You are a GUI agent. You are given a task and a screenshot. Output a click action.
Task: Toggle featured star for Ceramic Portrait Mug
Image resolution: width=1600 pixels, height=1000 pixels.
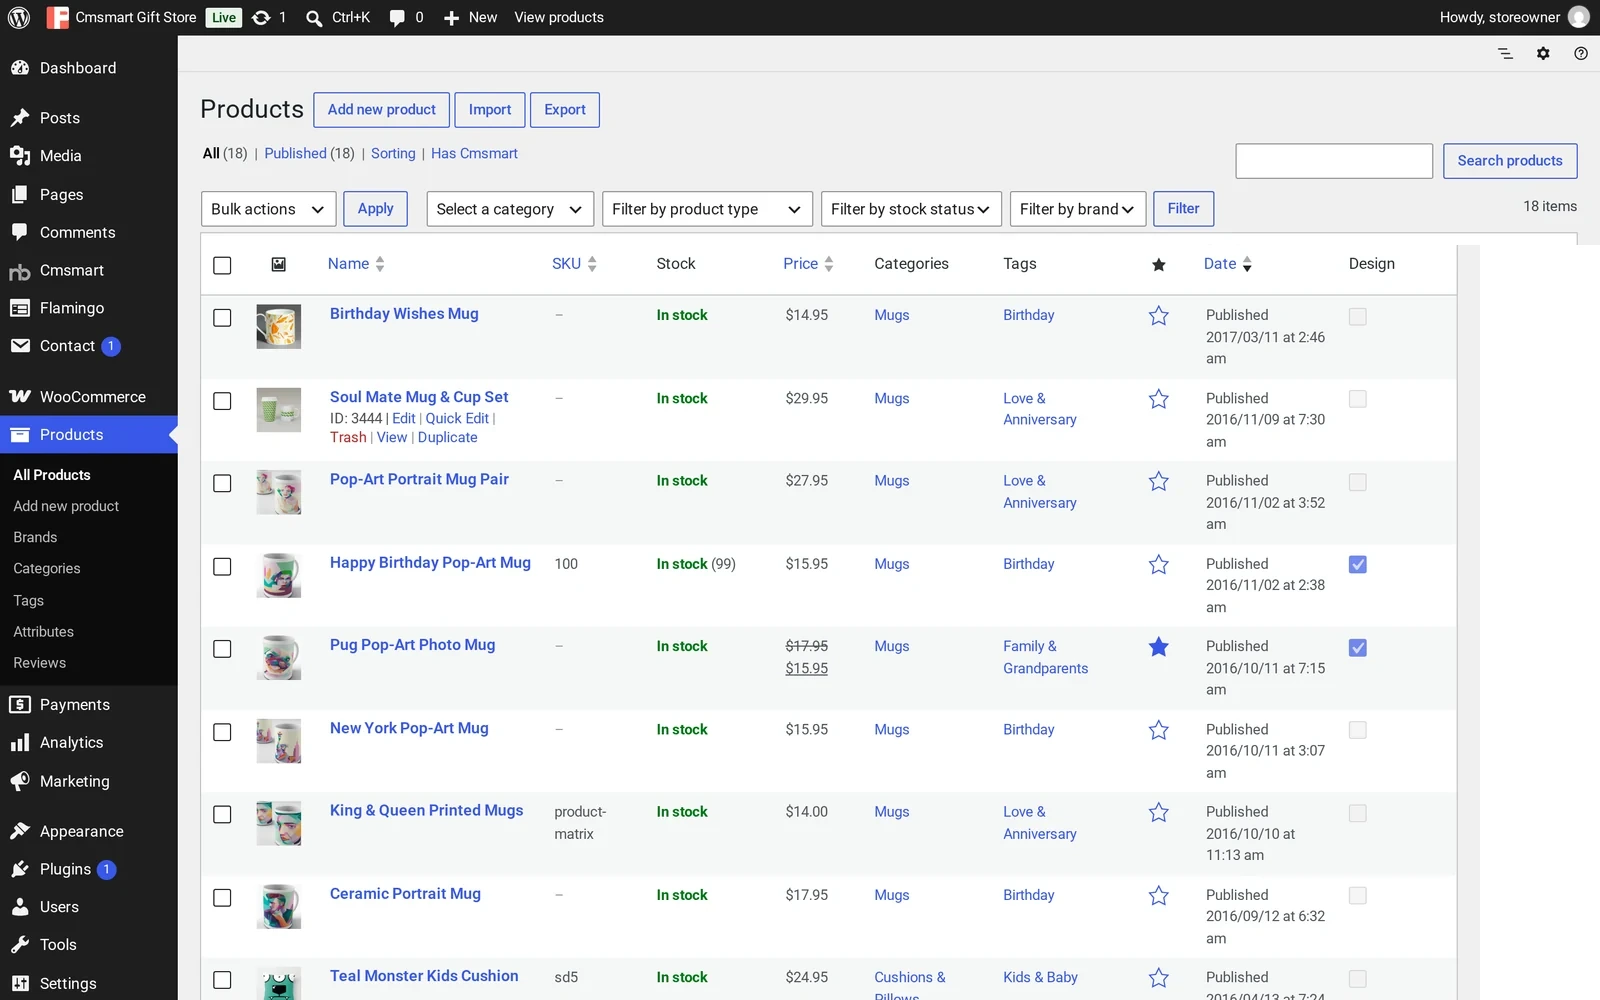point(1158,895)
